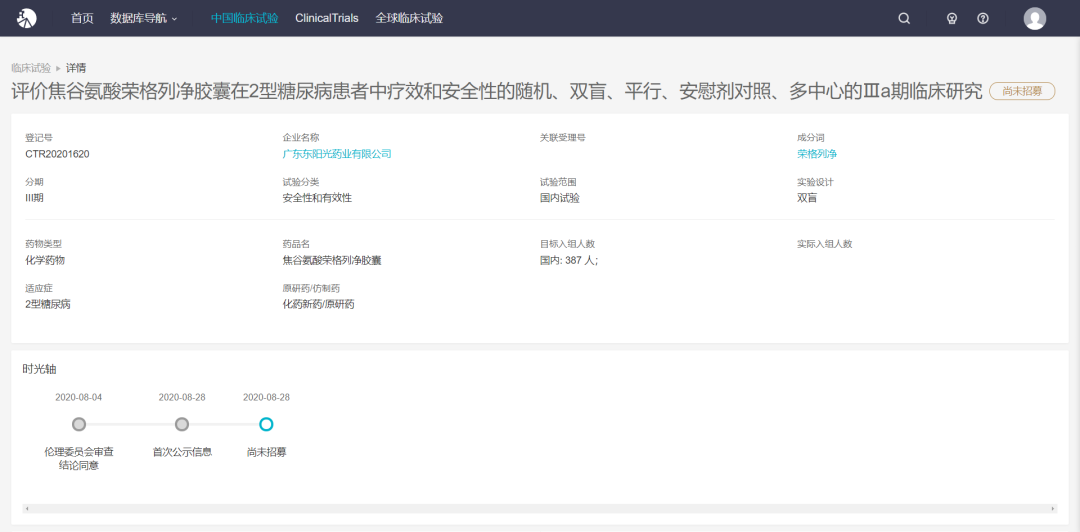Open the search magnifier icon
Image resolution: width=1080 pixels, height=532 pixels.
pos(904,19)
